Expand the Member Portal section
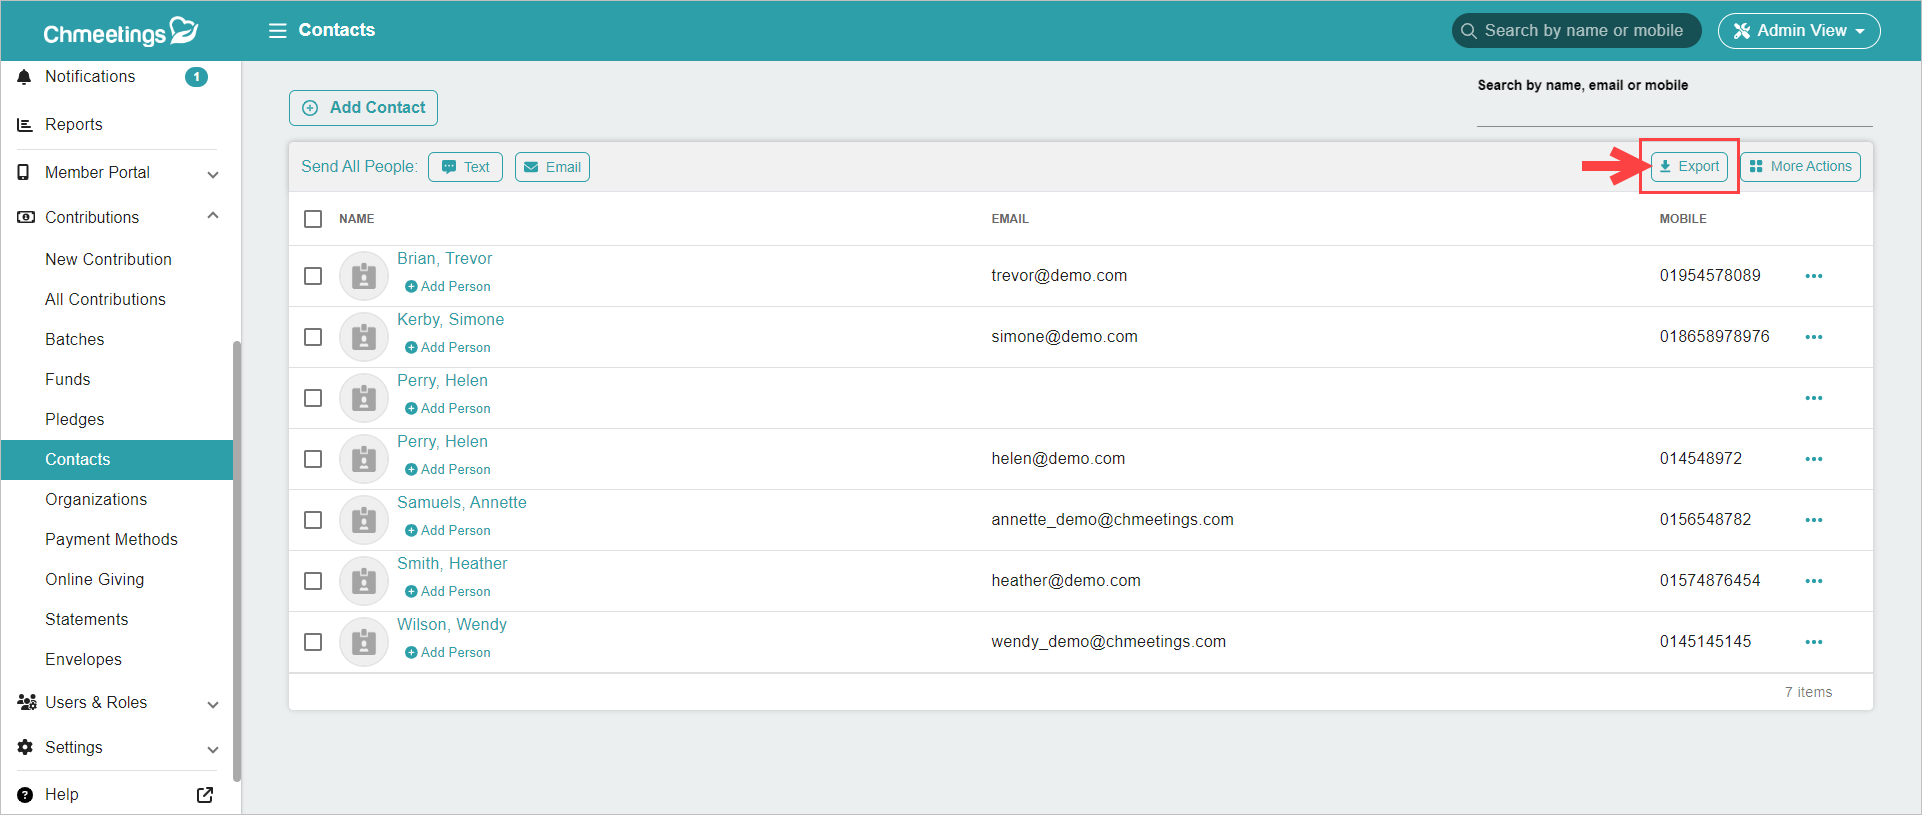Image resolution: width=1922 pixels, height=815 pixels. 212,174
